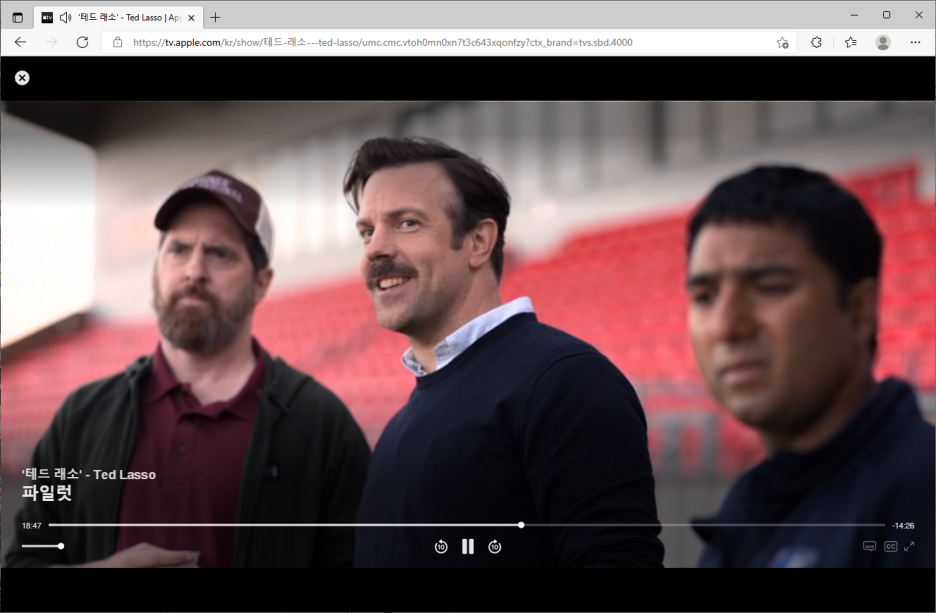View site information via lock icon
The image size is (936, 613).
coord(118,42)
